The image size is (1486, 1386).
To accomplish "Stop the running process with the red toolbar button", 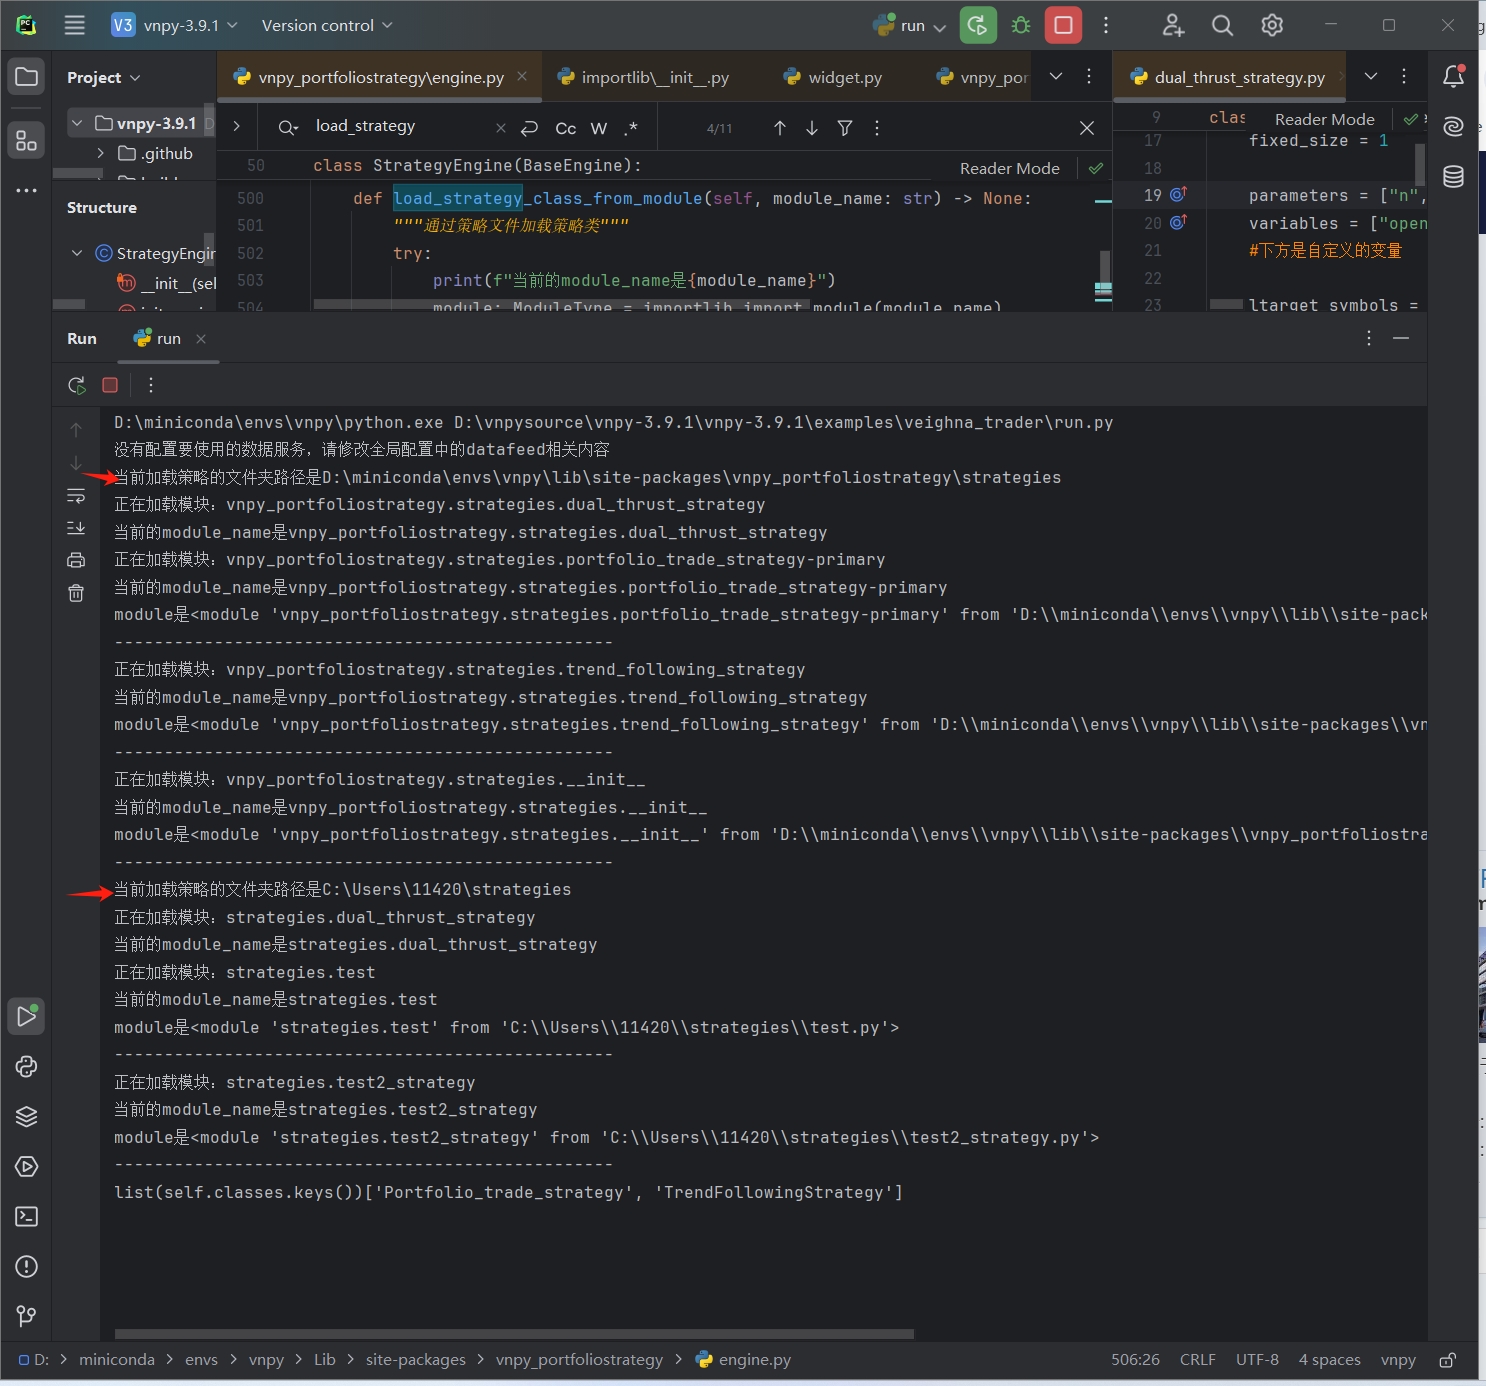I will [x=1063, y=25].
